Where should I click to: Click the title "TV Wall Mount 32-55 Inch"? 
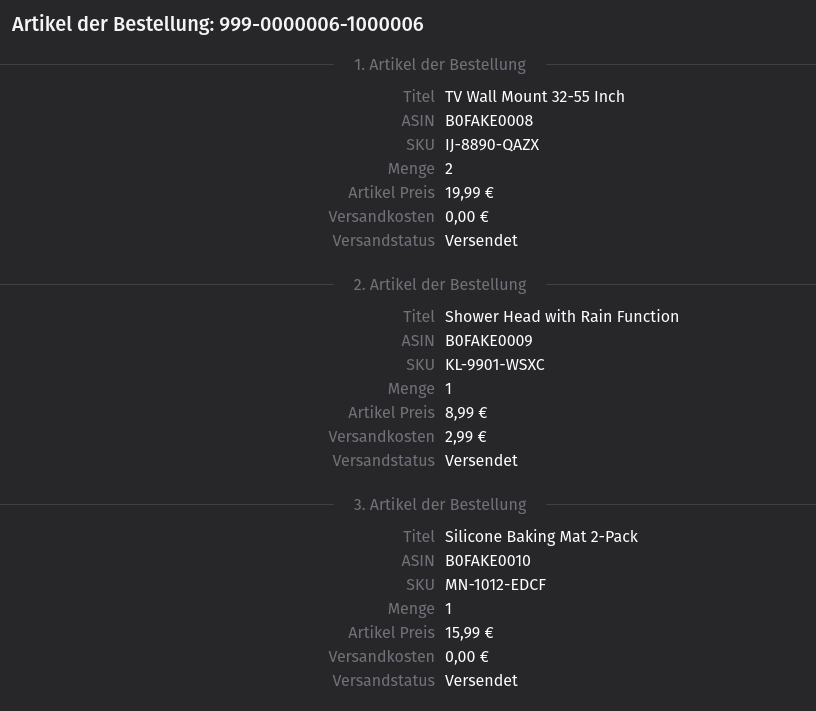[x=534, y=97]
